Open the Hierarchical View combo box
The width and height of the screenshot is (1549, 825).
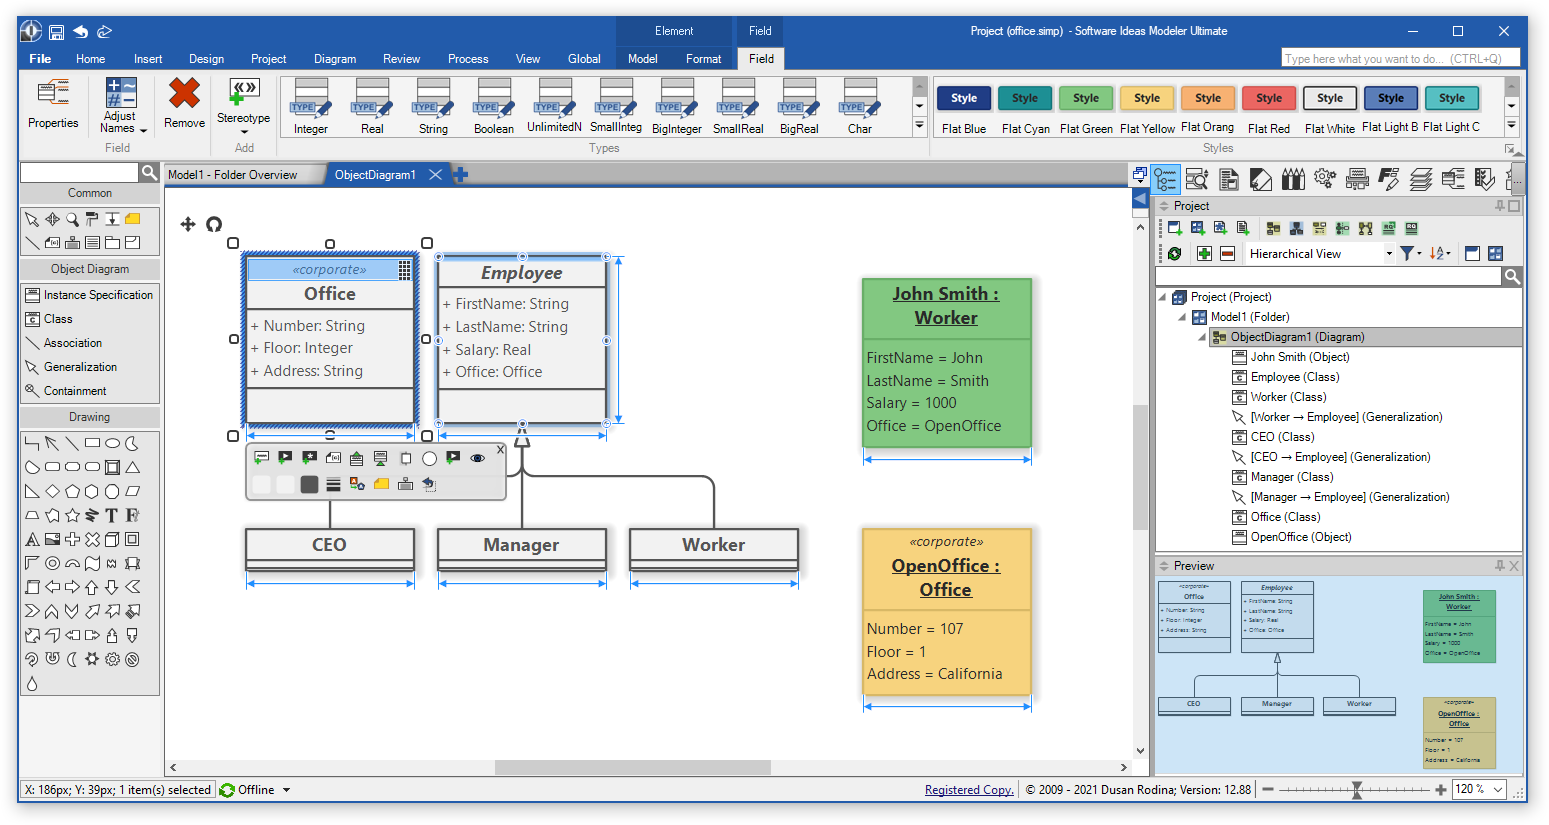pos(1320,254)
